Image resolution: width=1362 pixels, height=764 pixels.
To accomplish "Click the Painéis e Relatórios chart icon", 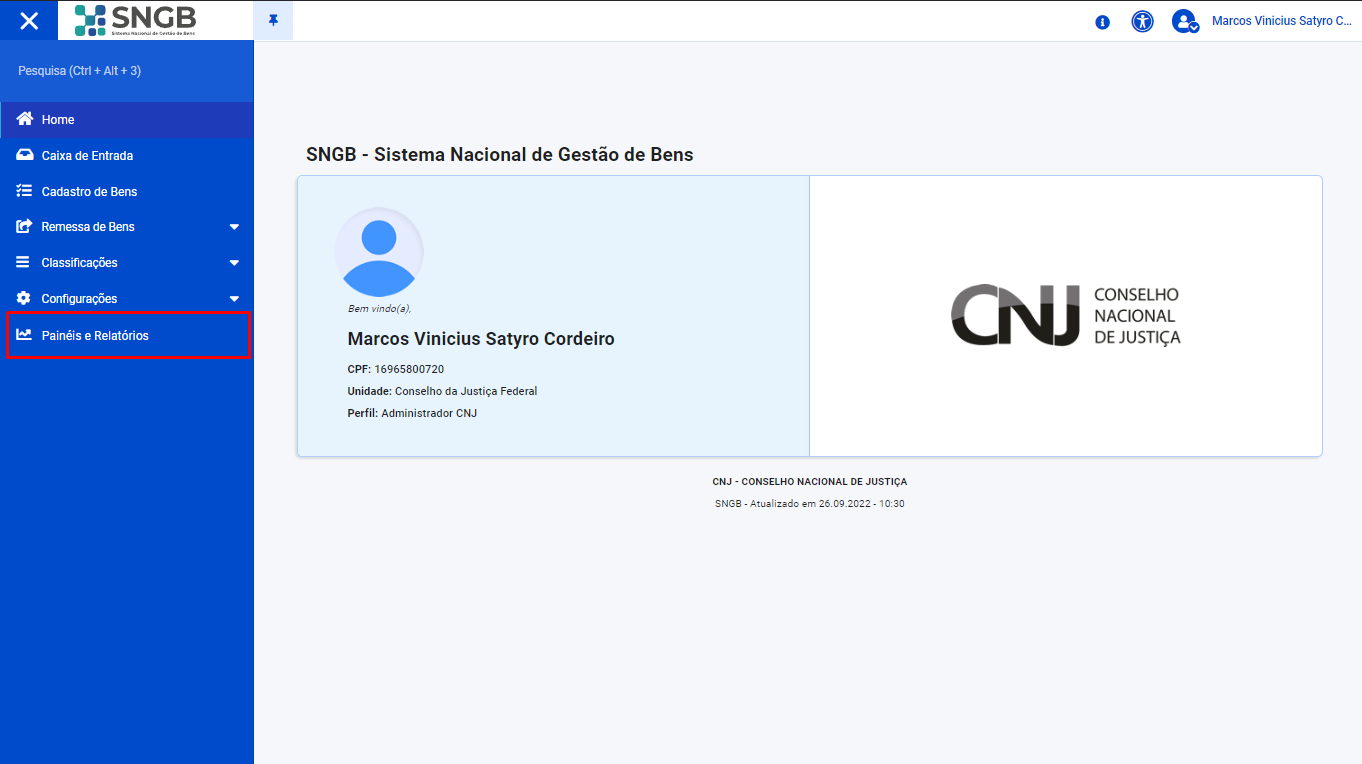I will point(25,335).
